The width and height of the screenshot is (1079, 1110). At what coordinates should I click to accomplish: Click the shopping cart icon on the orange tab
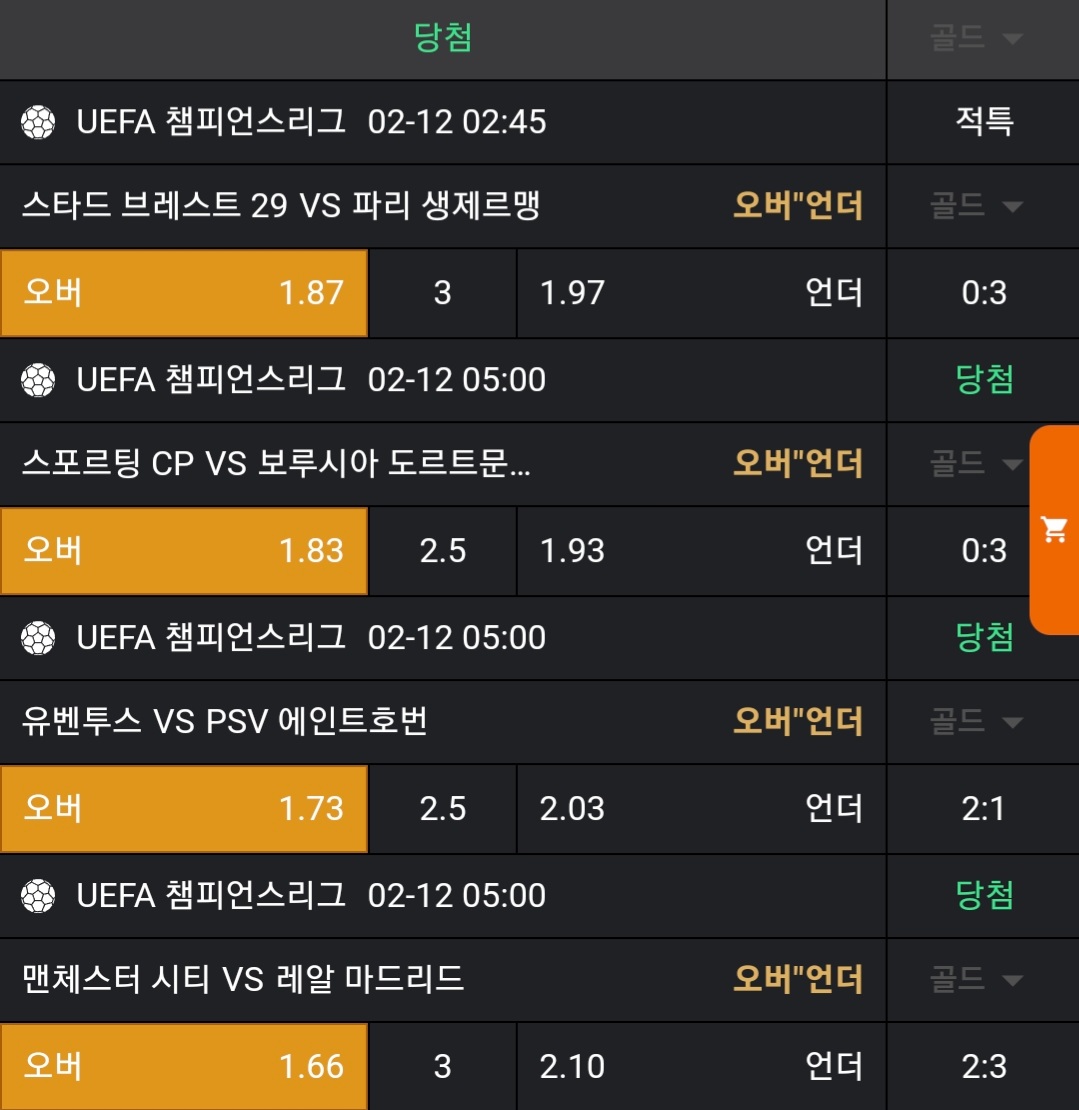(1054, 530)
